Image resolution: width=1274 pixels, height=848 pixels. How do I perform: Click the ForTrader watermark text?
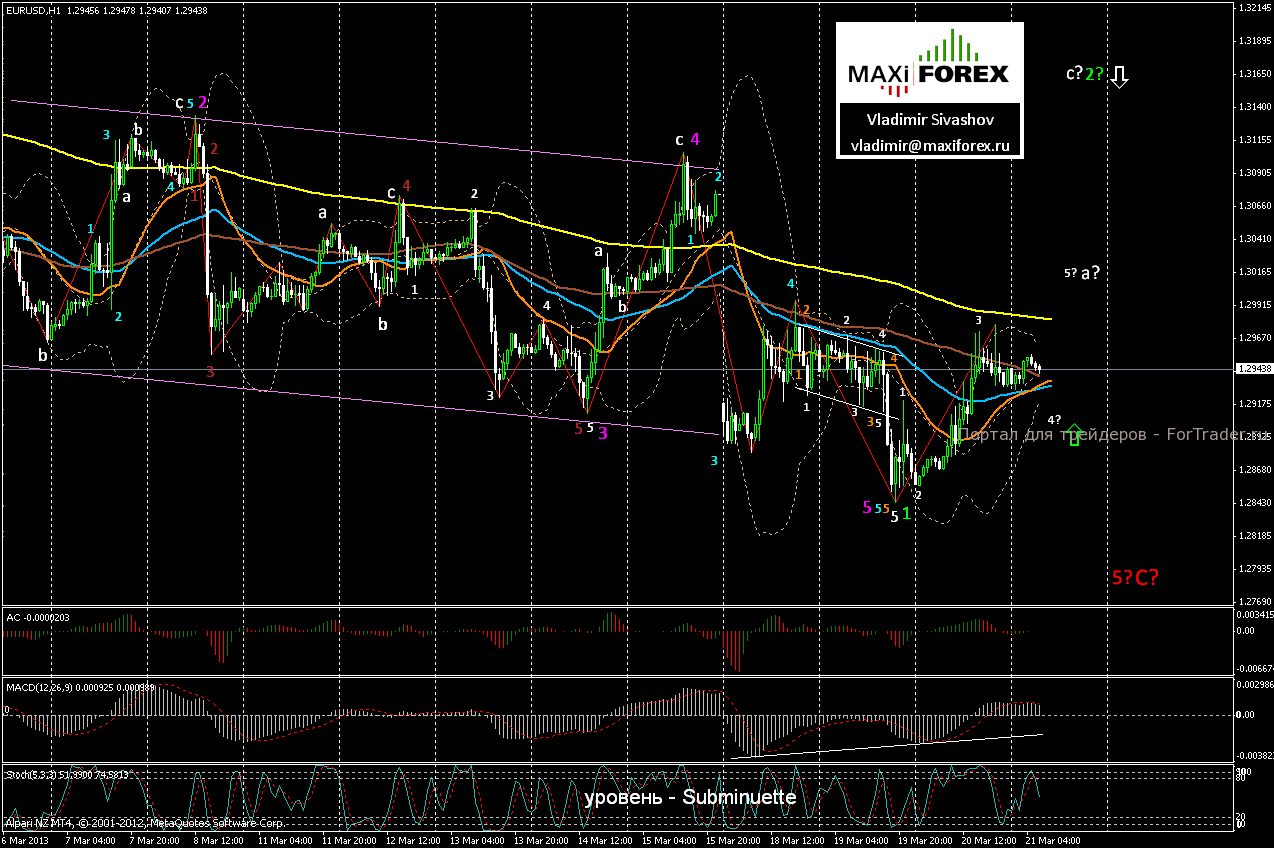click(1100, 434)
